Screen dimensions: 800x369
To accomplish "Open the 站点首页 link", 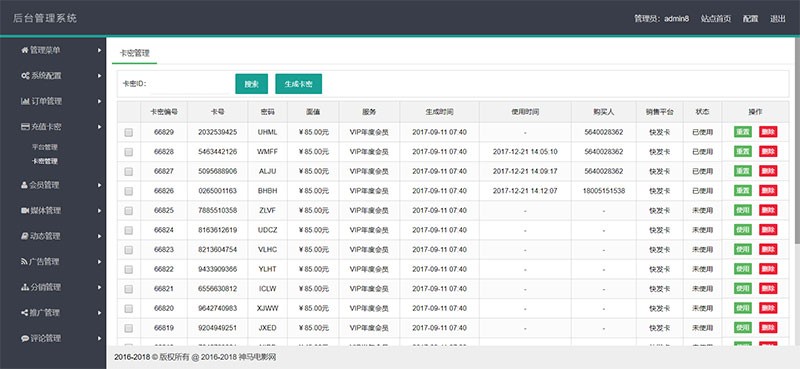I will pos(716,18).
